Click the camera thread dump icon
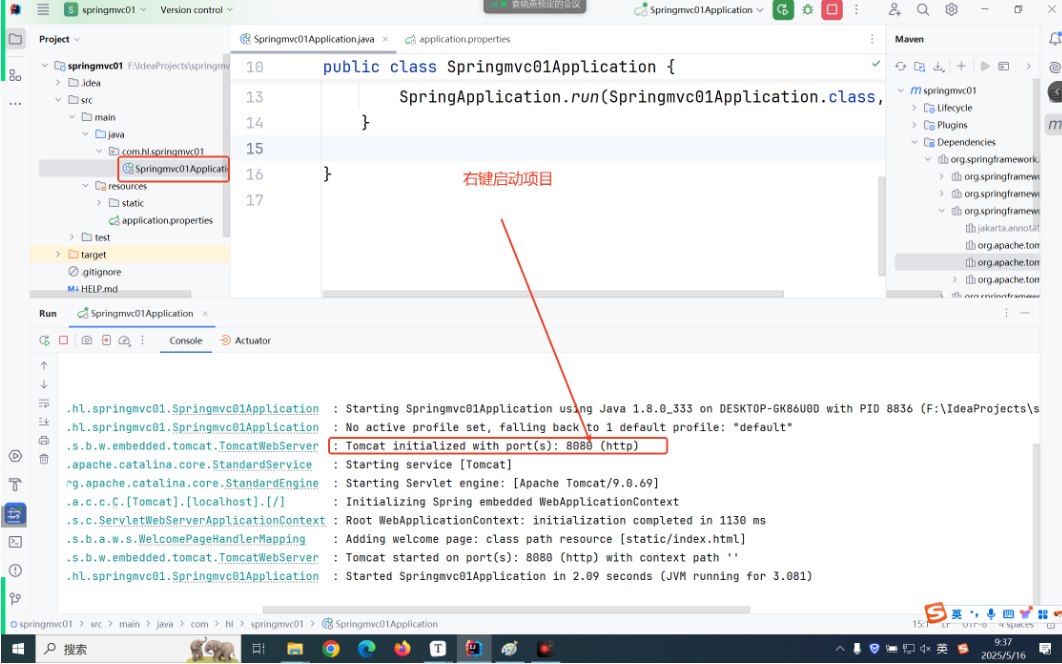 point(87,340)
